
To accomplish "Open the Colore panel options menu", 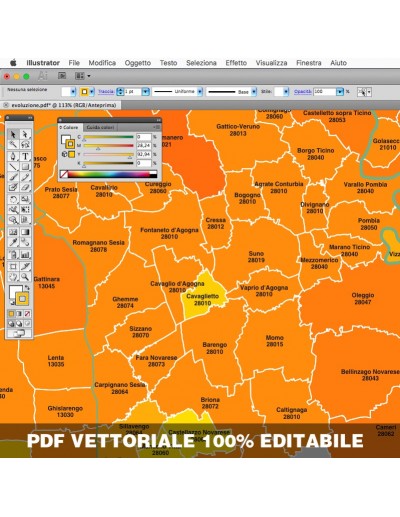I will click(157, 127).
